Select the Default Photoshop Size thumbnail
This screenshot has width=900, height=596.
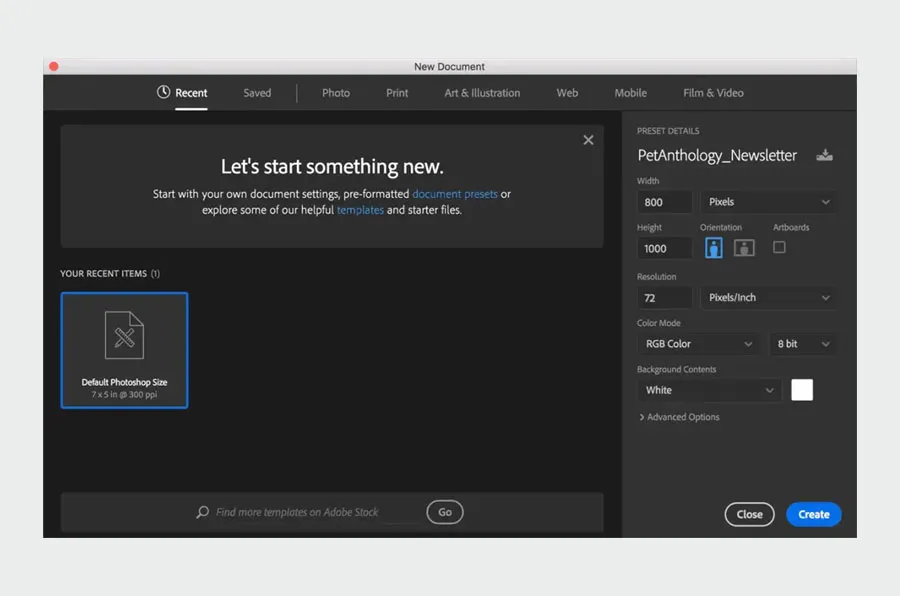tap(124, 350)
